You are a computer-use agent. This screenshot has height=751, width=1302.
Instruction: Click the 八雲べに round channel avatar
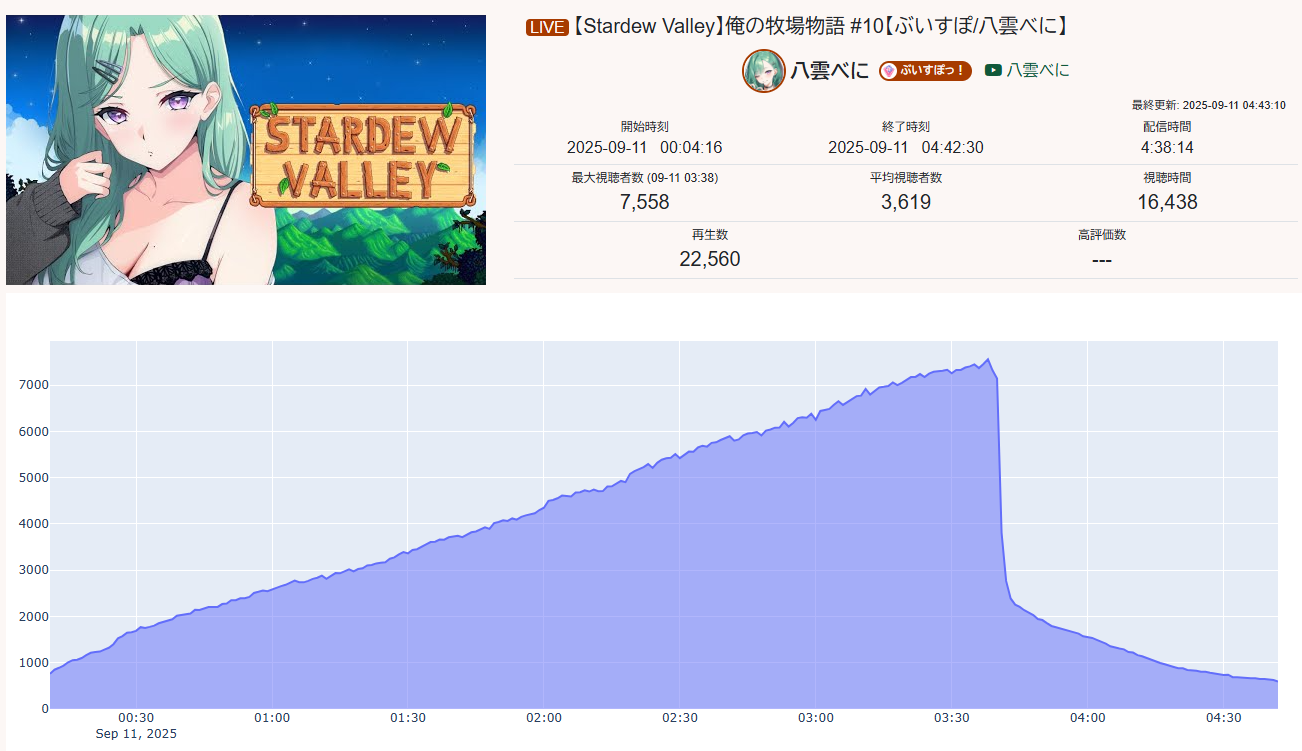[x=764, y=71]
